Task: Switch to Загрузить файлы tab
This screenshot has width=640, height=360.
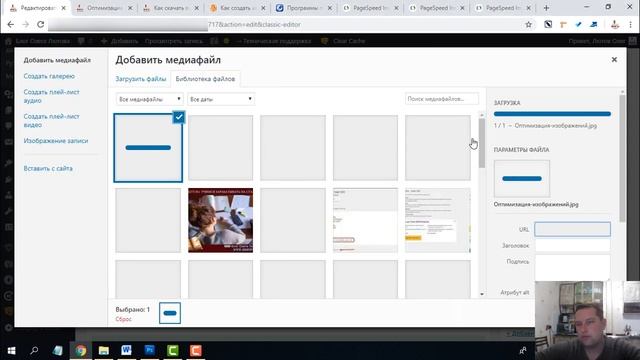Action: 141,79
